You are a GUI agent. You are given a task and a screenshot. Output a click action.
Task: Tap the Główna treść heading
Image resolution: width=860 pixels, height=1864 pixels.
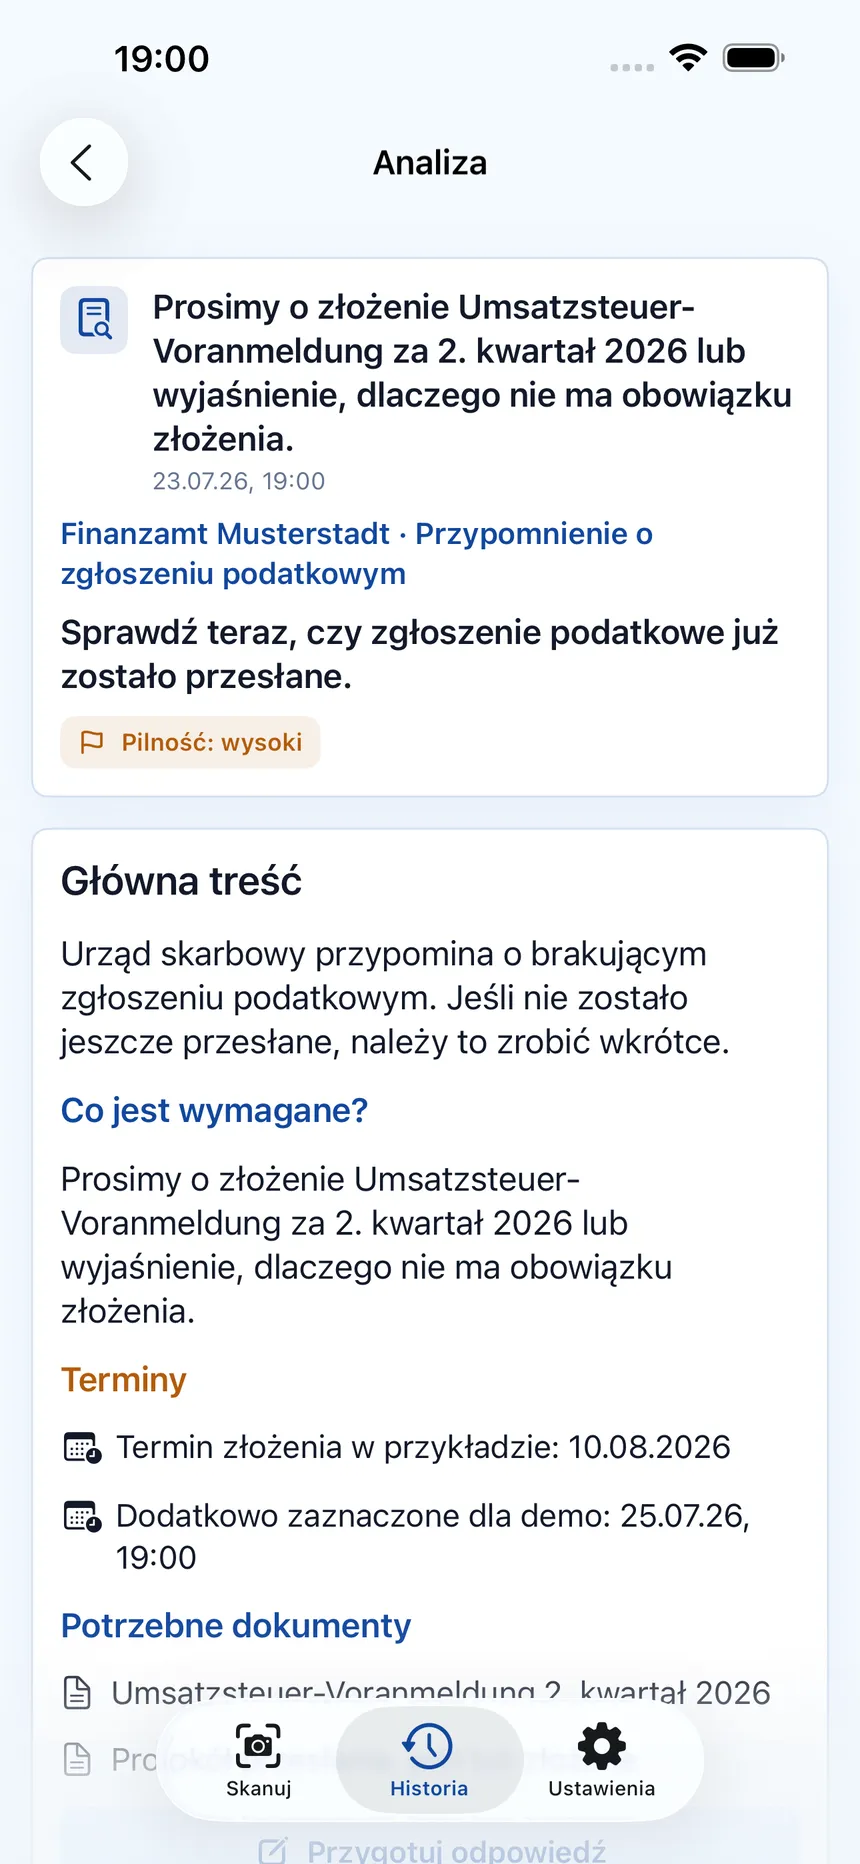[x=181, y=881]
